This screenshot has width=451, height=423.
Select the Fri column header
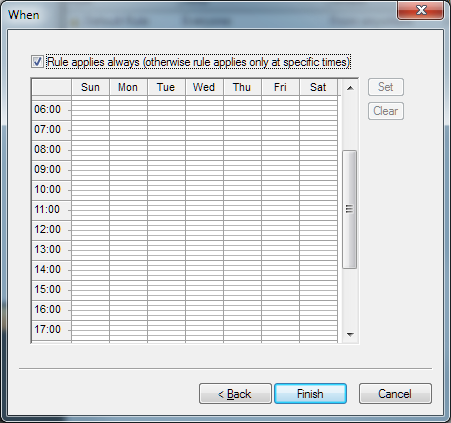[x=280, y=87]
